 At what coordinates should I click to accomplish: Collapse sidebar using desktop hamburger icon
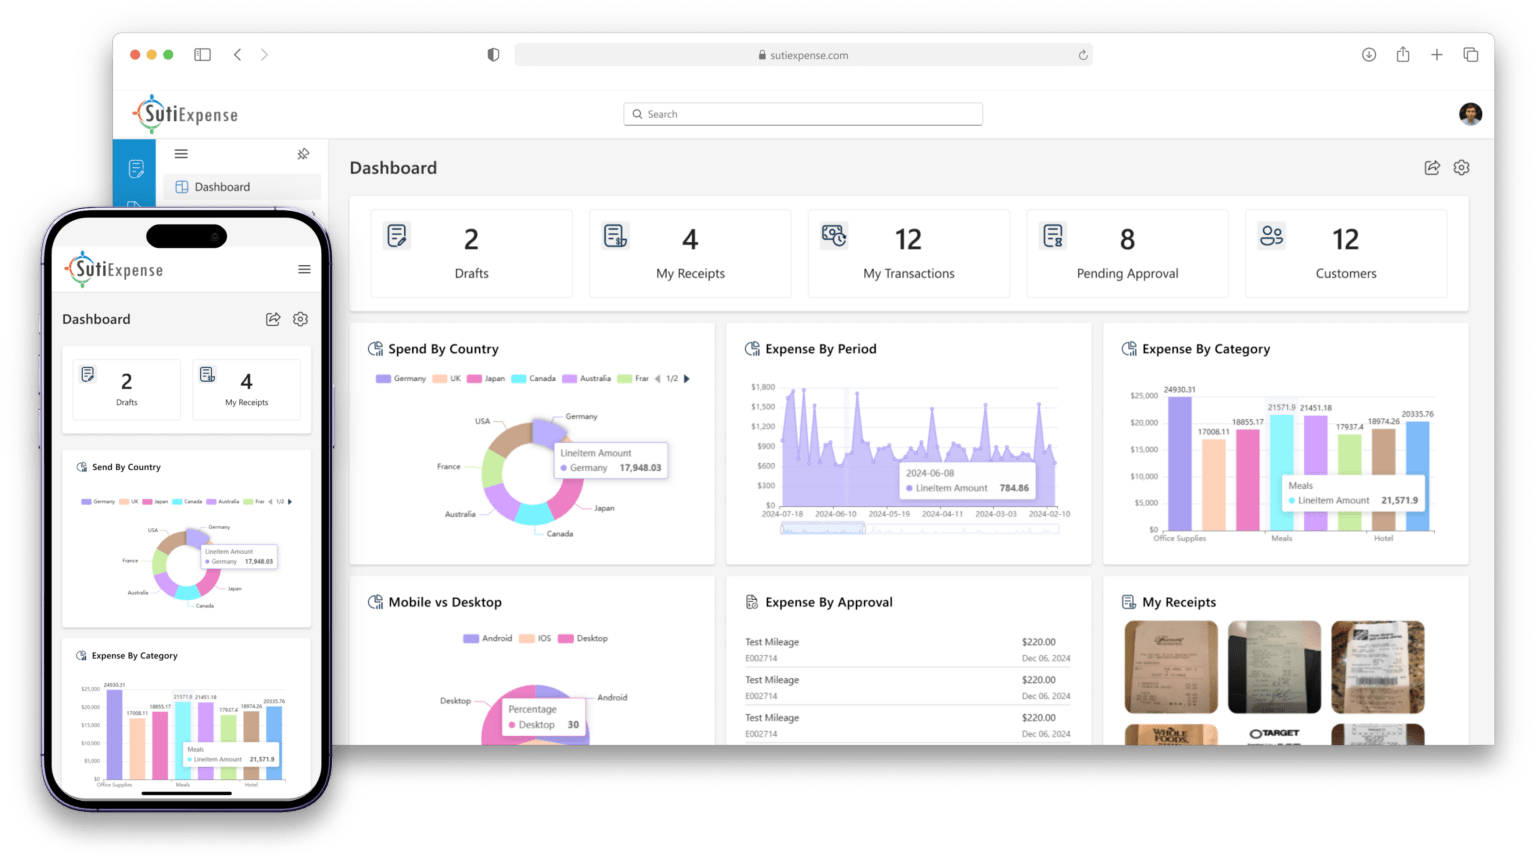[181, 154]
